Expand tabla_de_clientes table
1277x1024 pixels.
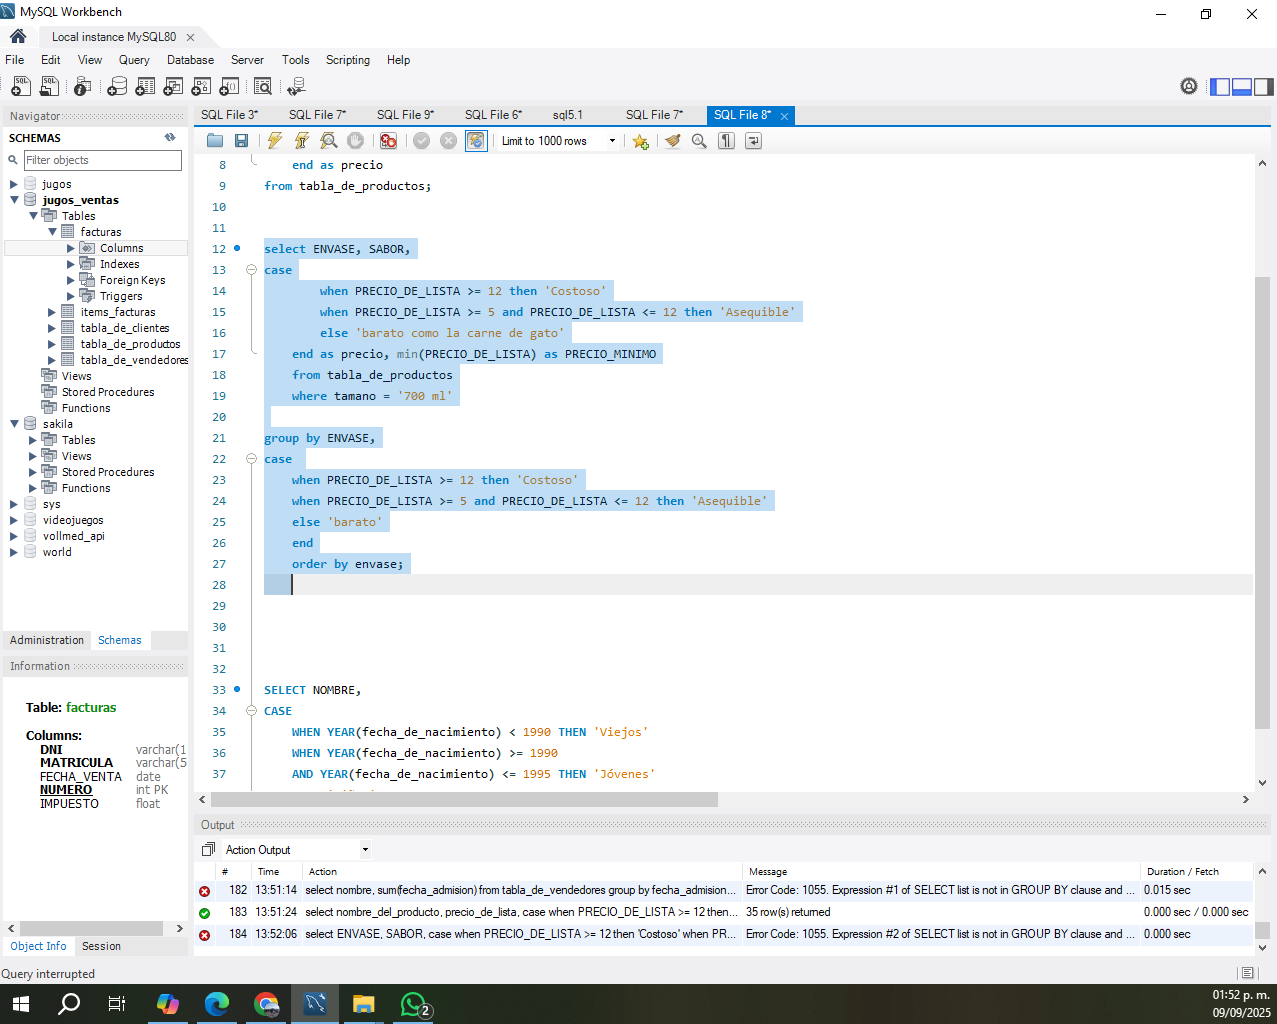[x=52, y=328]
